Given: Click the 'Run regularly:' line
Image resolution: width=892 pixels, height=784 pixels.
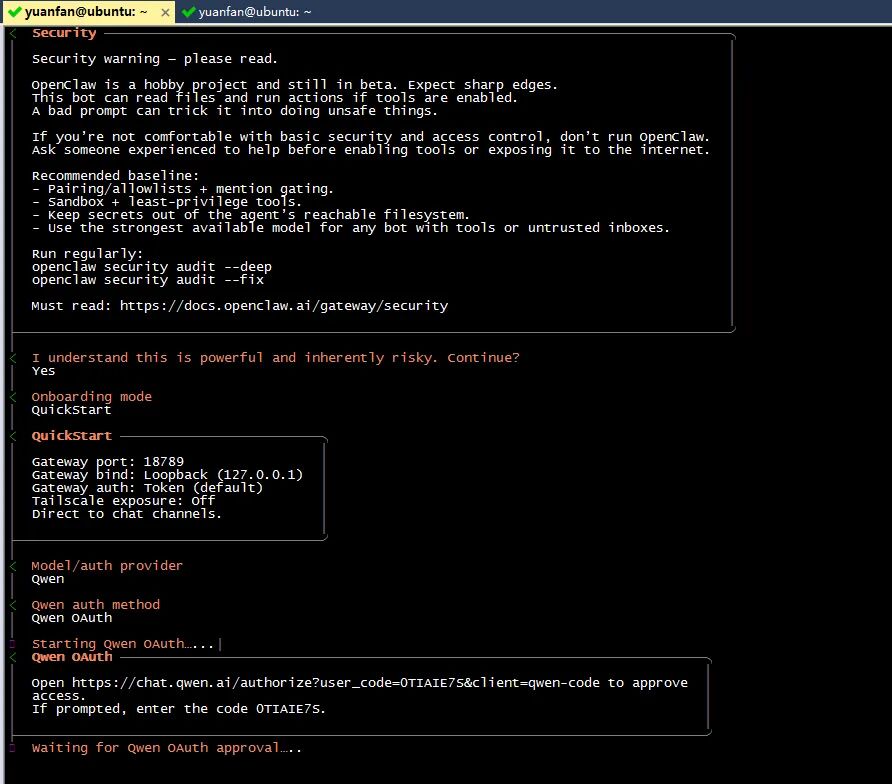Looking at the screenshot, I should [87, 254].
